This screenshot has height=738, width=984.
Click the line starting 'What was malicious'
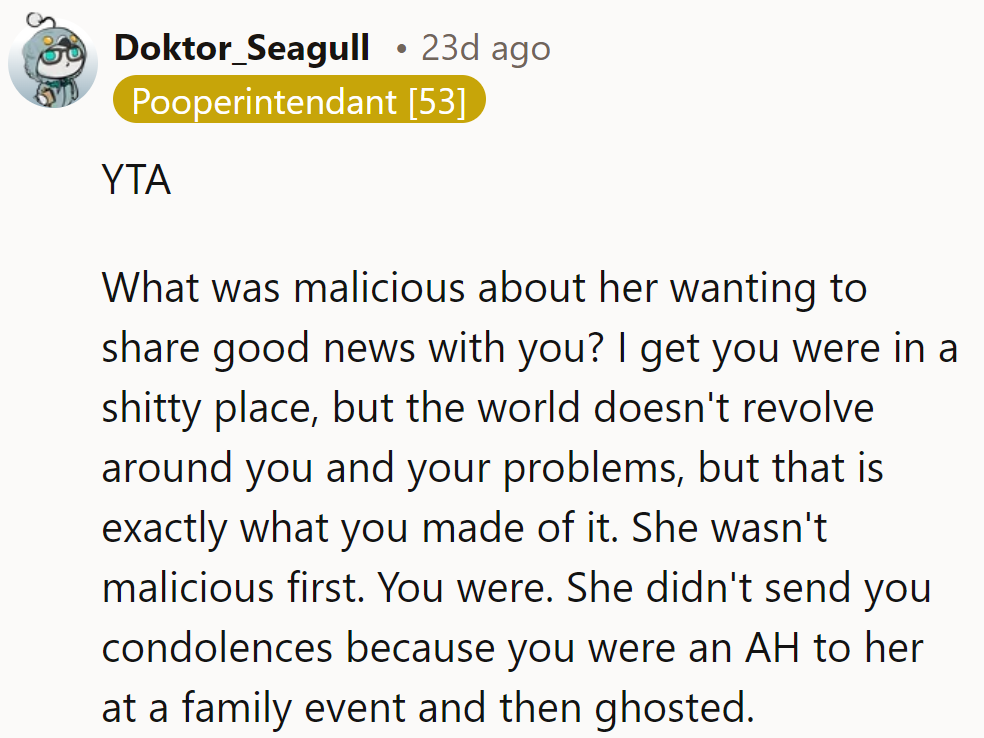click(484, 289)
